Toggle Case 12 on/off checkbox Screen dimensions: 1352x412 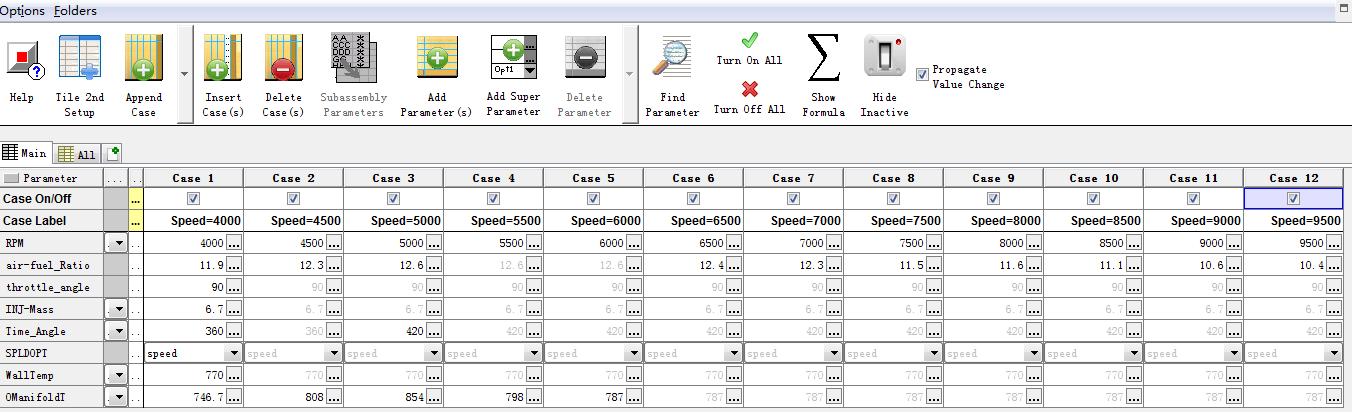coord(1293,199)
